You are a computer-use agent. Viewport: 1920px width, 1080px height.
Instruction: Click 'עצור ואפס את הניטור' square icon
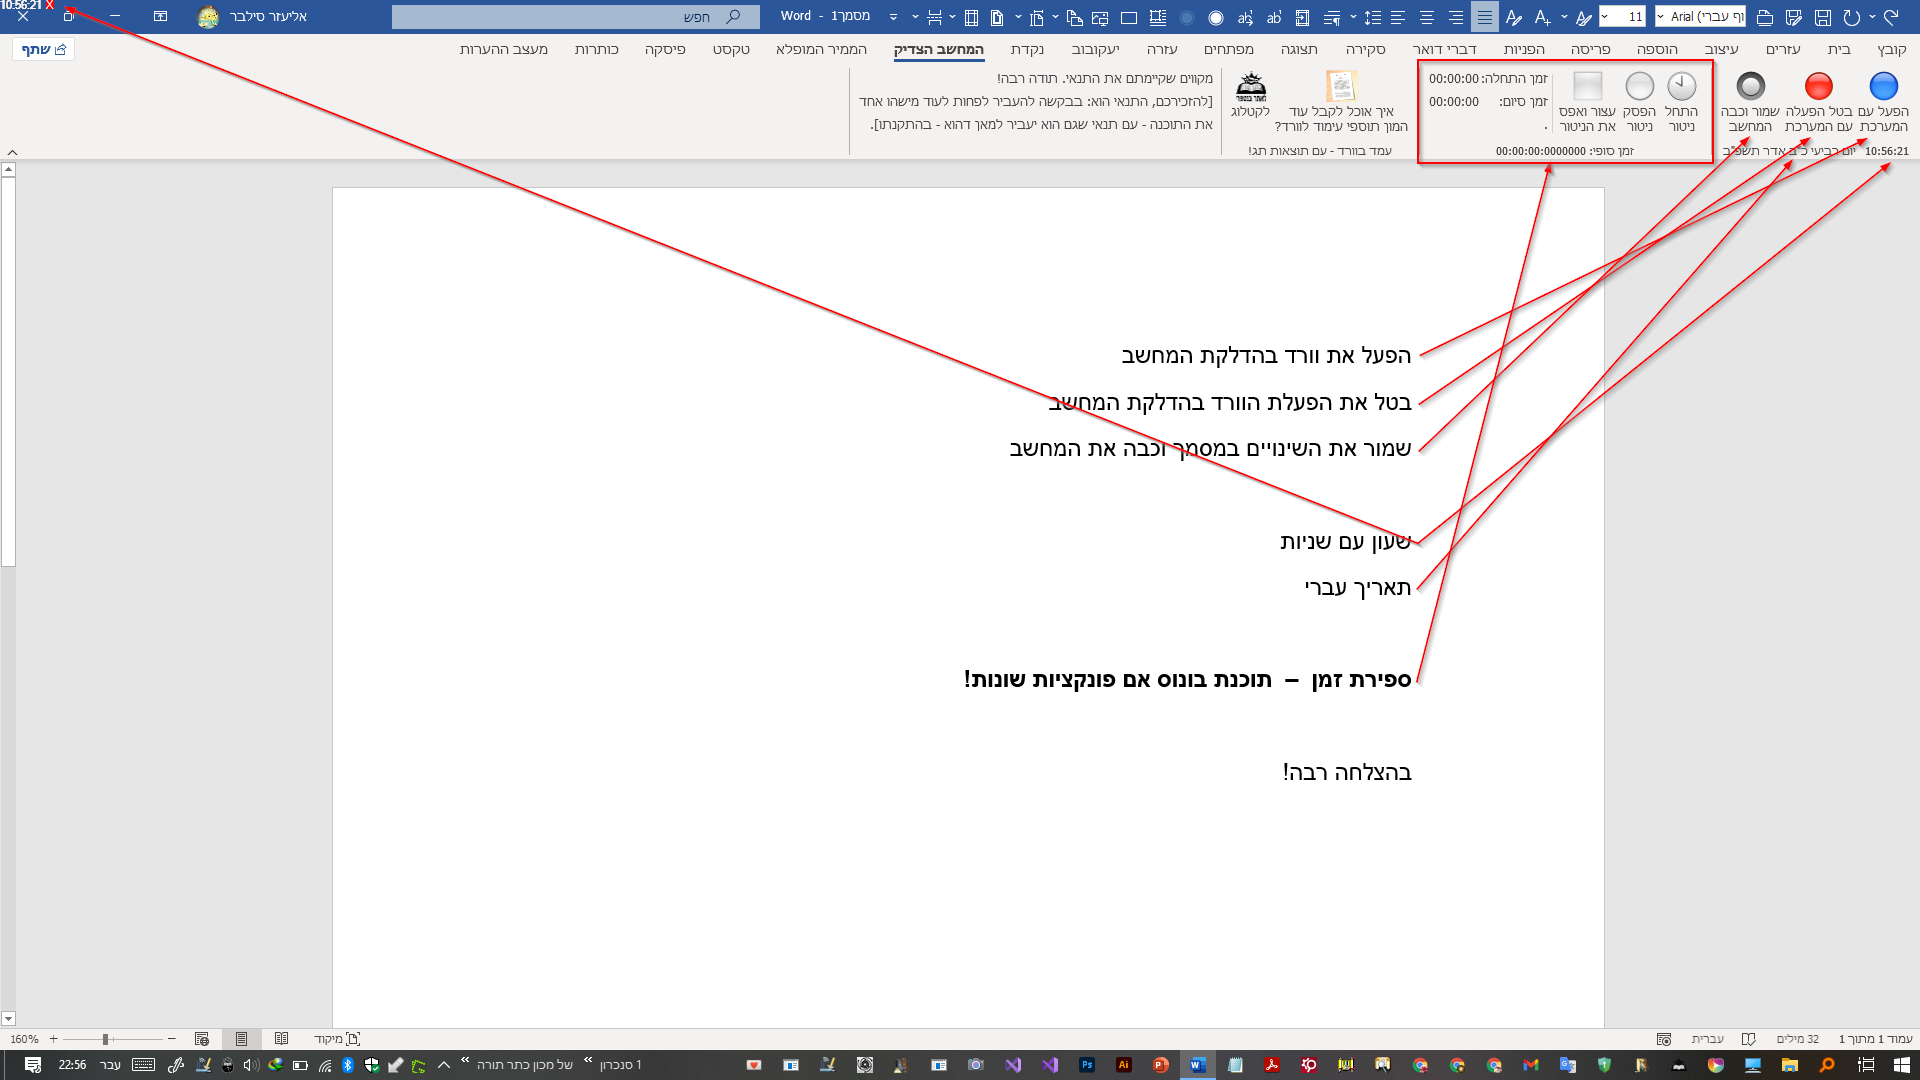pos(1588,87)
